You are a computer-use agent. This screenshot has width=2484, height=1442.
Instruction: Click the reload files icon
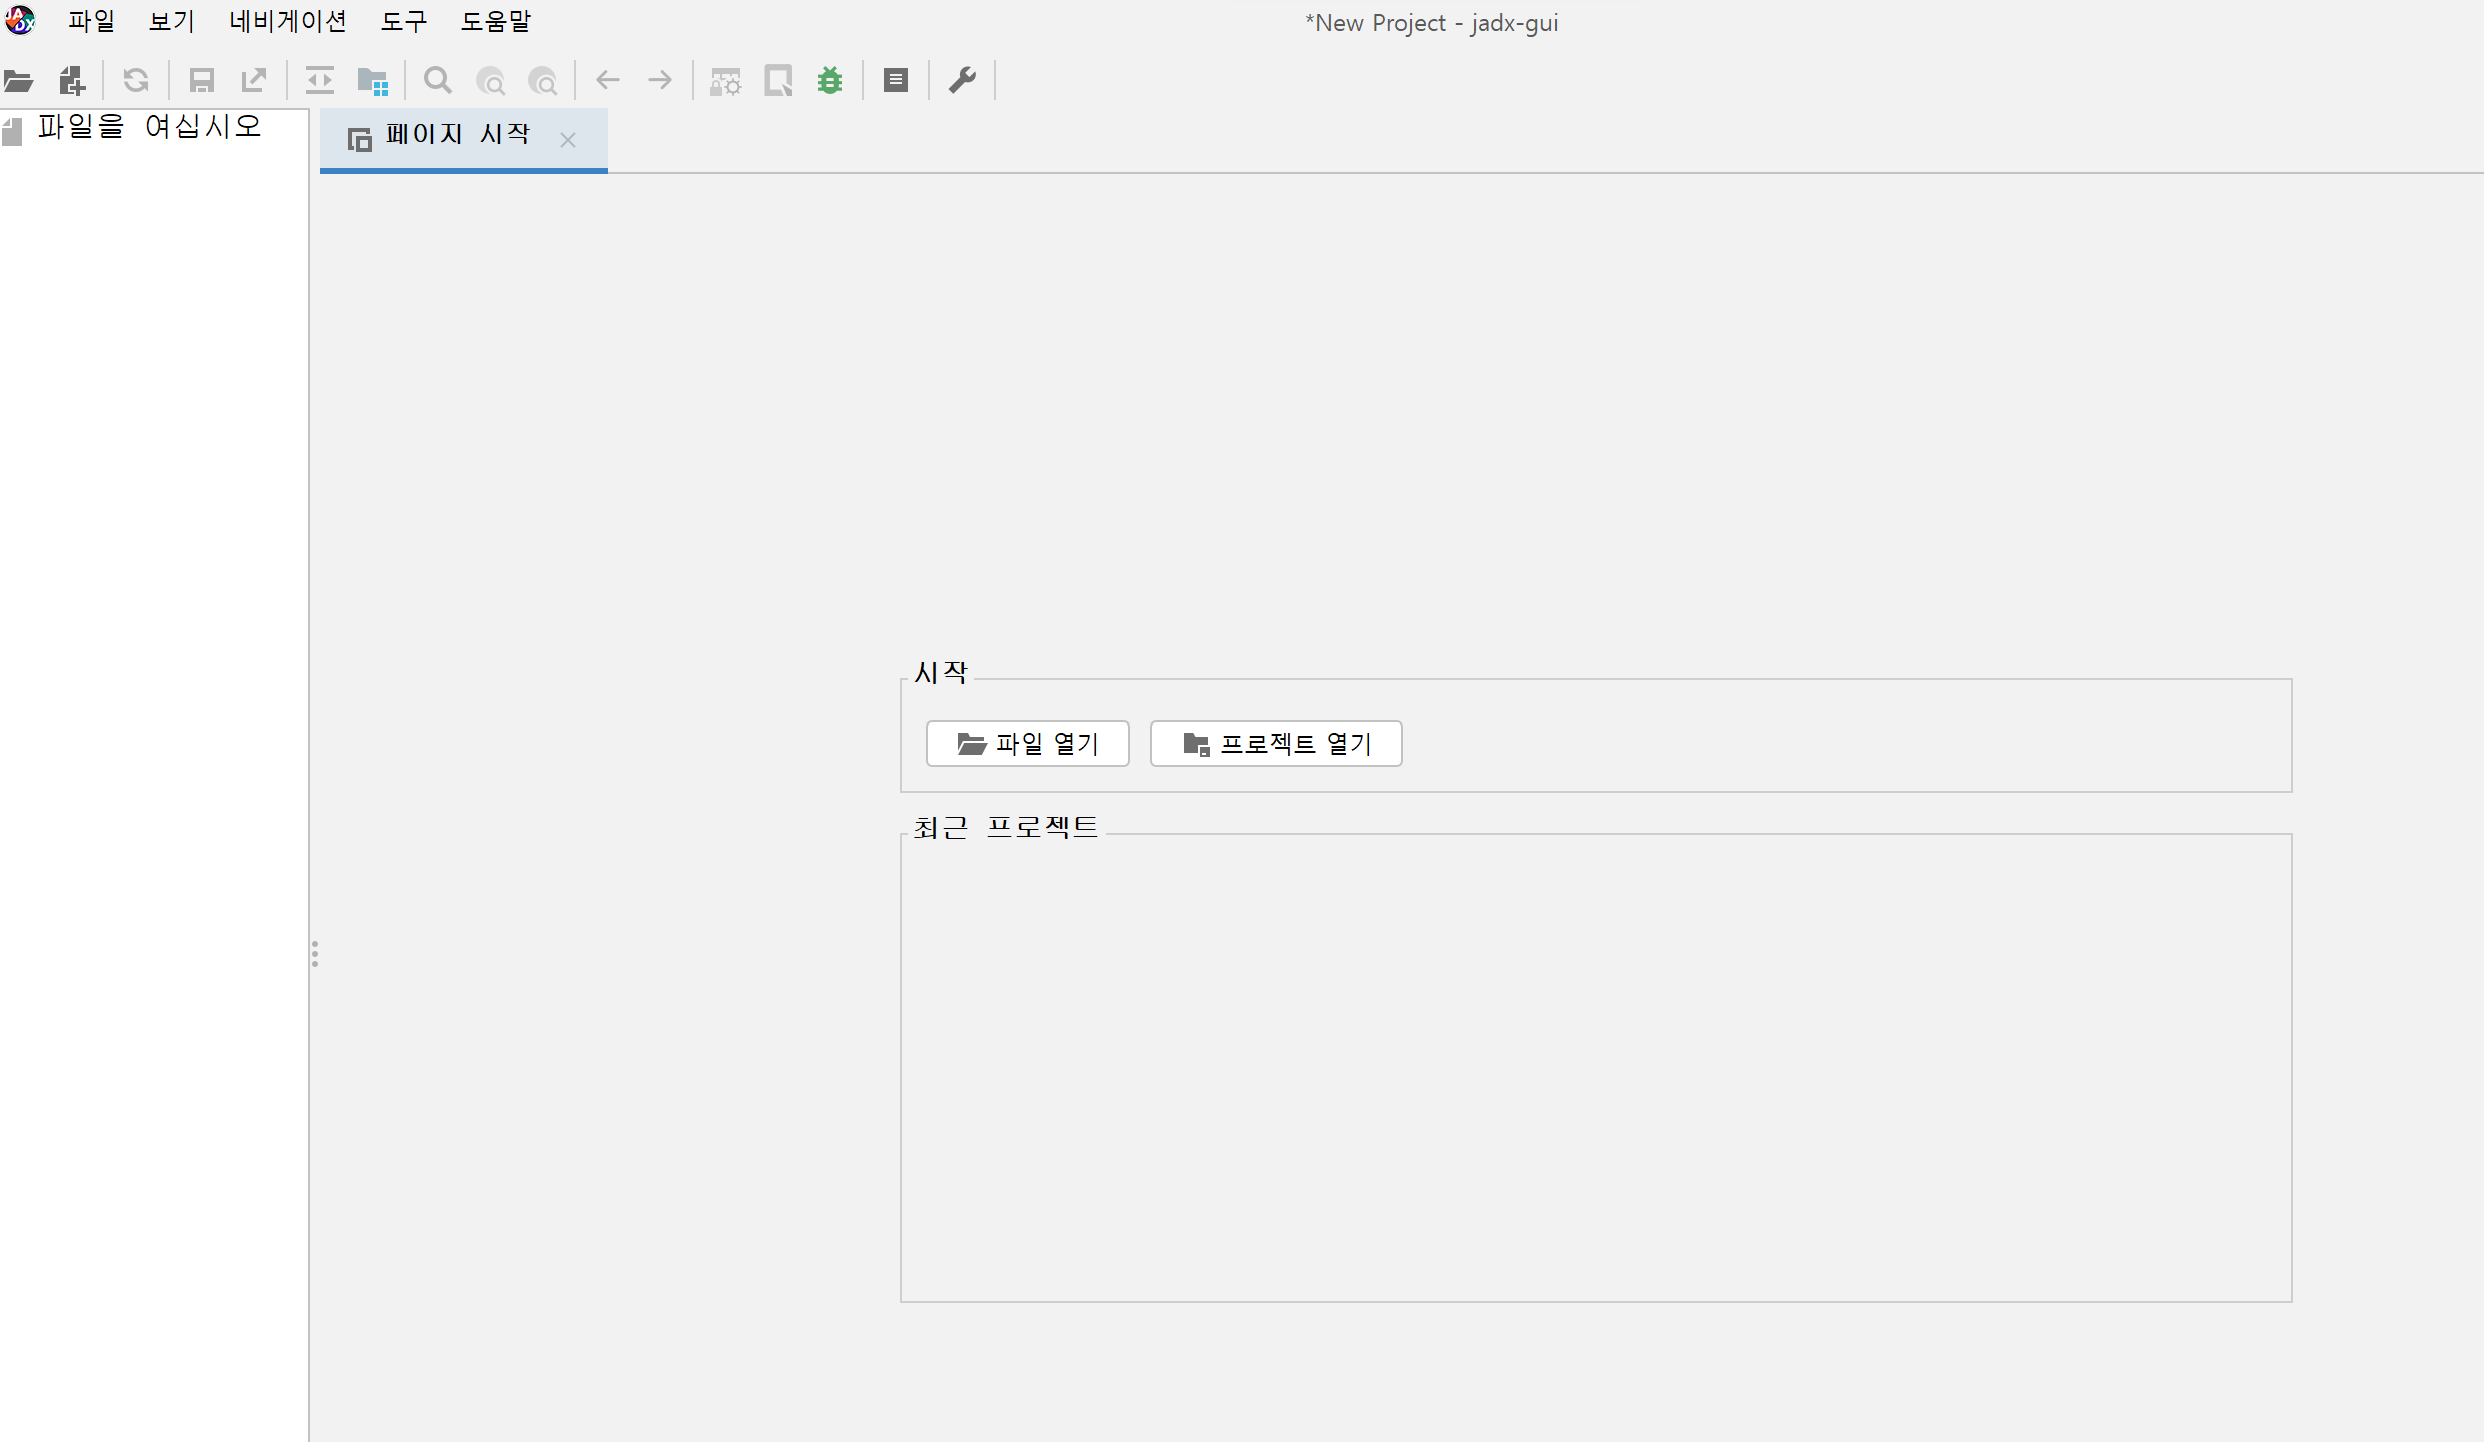tap(136, 80)
